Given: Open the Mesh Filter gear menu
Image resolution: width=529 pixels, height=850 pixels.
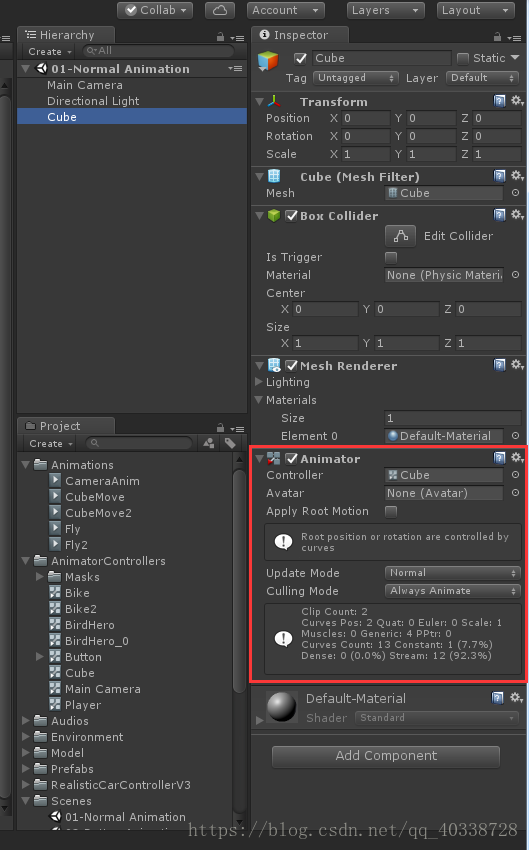Looking at the screenshot, I should point(517,176).
